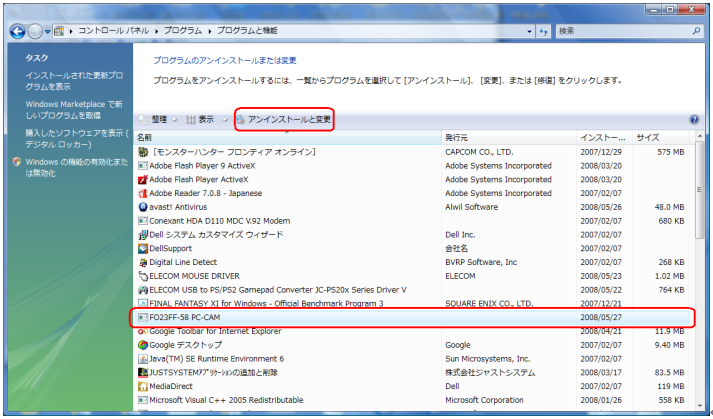Click the list's vertical scrollbar thumb
713x419 pixels.
(699, 190)
